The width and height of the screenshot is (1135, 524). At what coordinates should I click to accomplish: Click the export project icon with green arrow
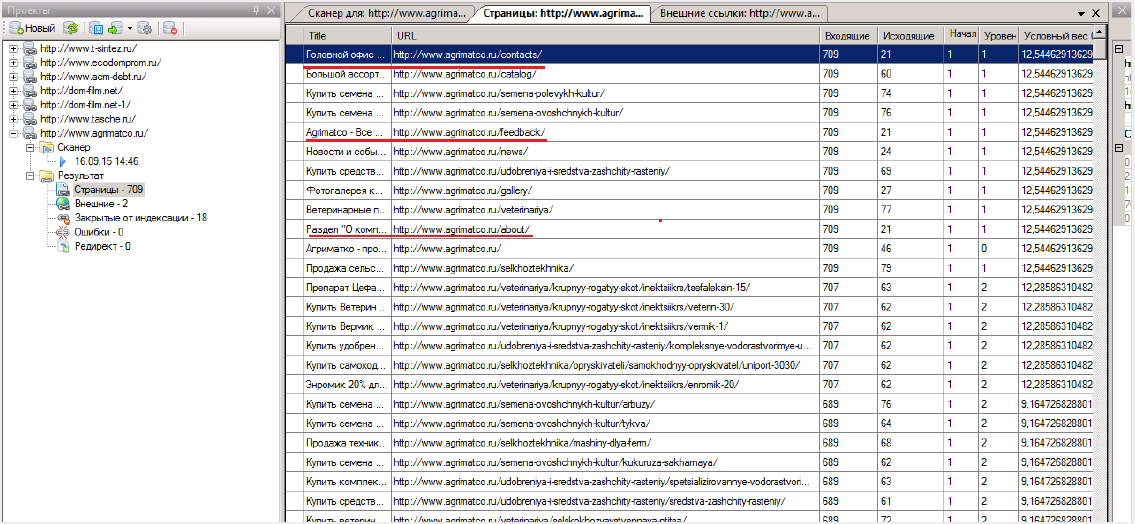point(114,29)
